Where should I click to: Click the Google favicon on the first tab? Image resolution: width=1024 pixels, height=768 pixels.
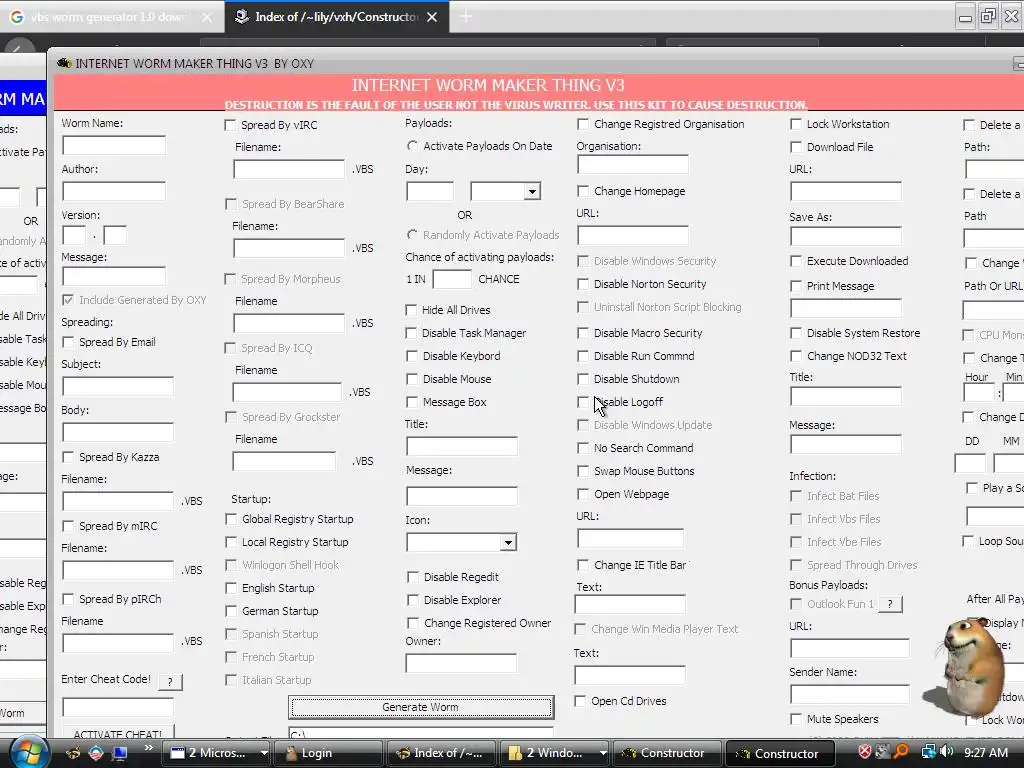(x=17, y=17)
